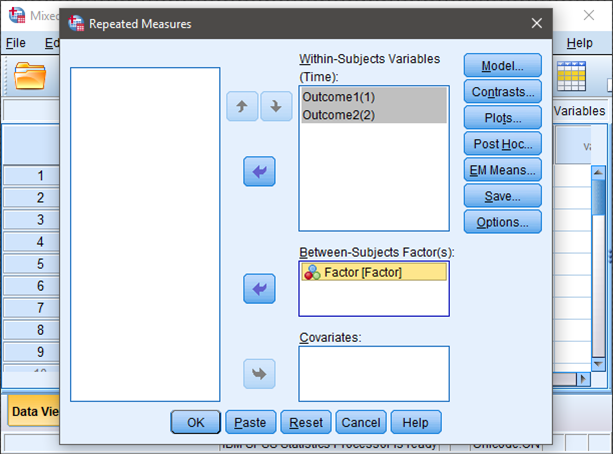This screenshot has height=454, width=613.
Task: Click the arrow button beside Between-Subjects Factor(s)
Action: [x=259, y=289]
